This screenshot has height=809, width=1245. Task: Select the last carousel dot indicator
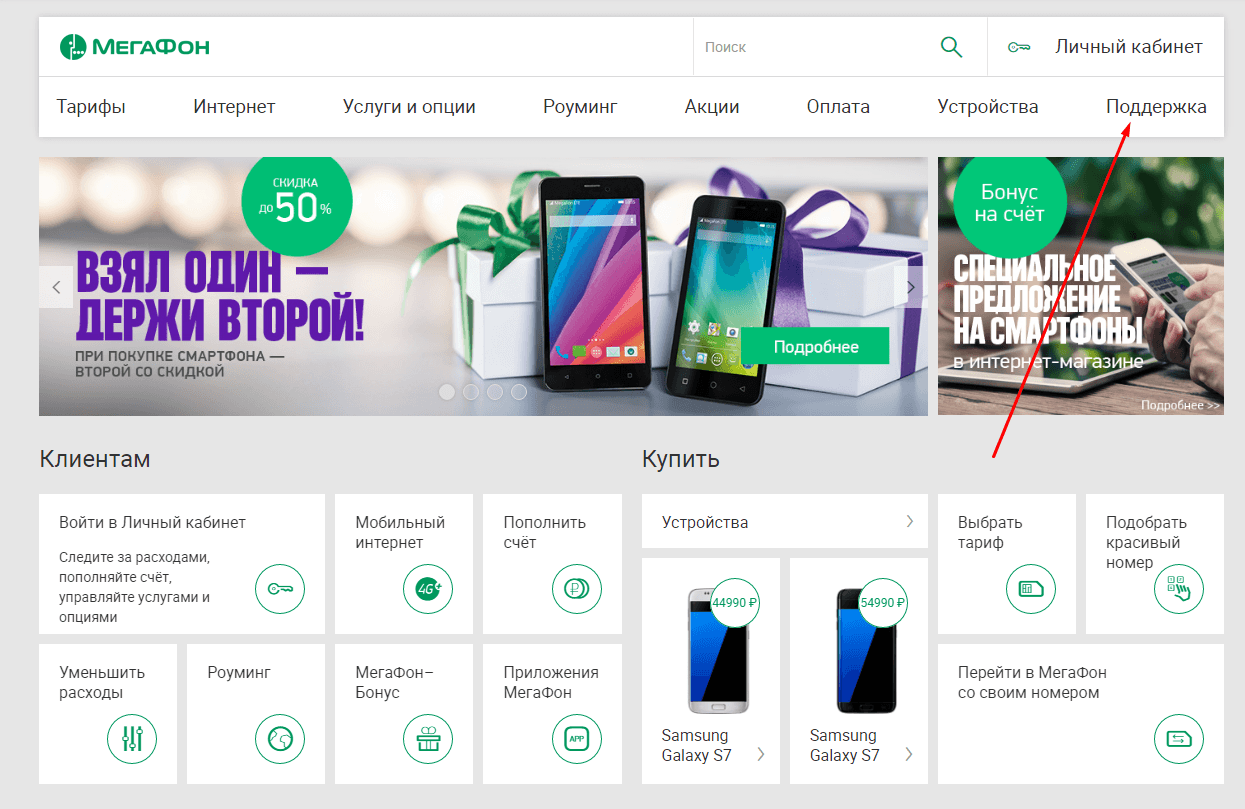click(x=519, y=392)
